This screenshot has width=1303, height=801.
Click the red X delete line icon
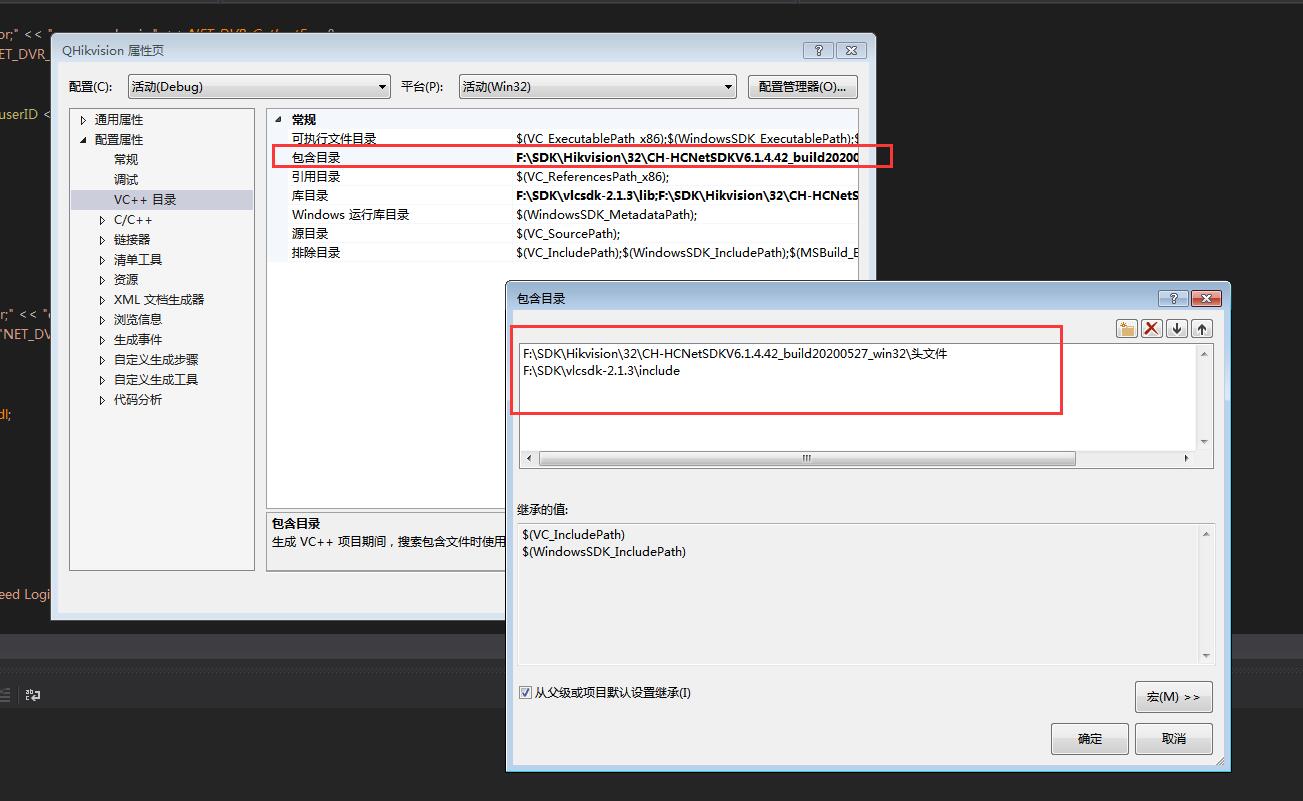point(1152,328)
